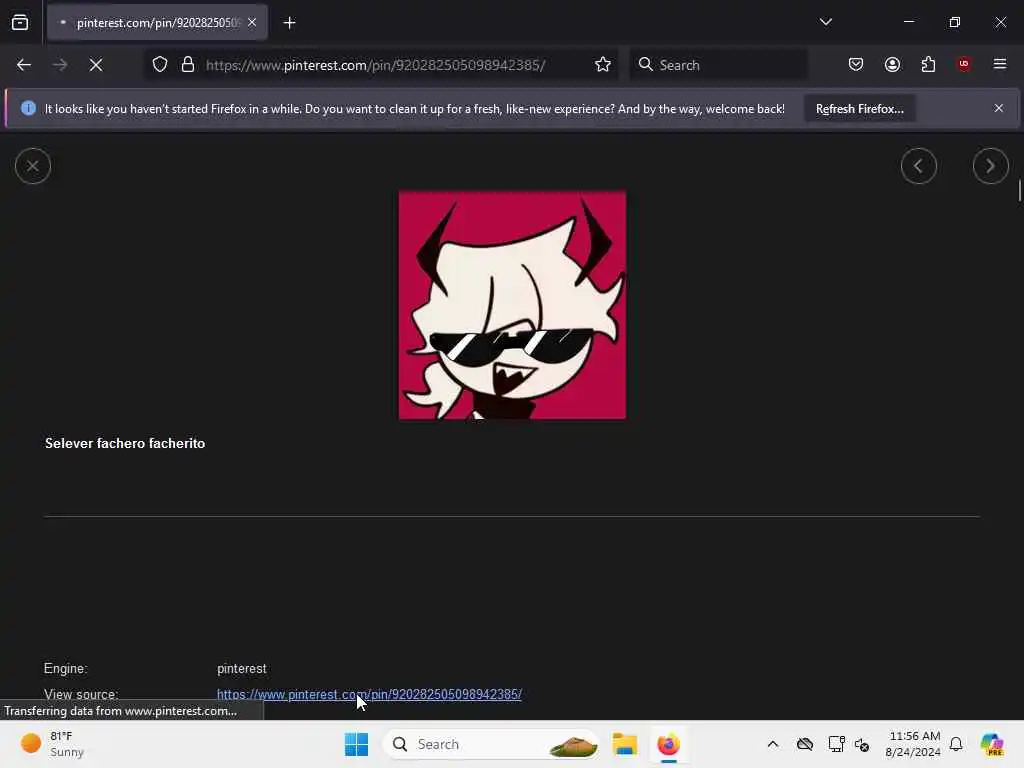Open Save to Pocket
The width and height of the screenshot is (1024, 768).
[x=856, y=64]
